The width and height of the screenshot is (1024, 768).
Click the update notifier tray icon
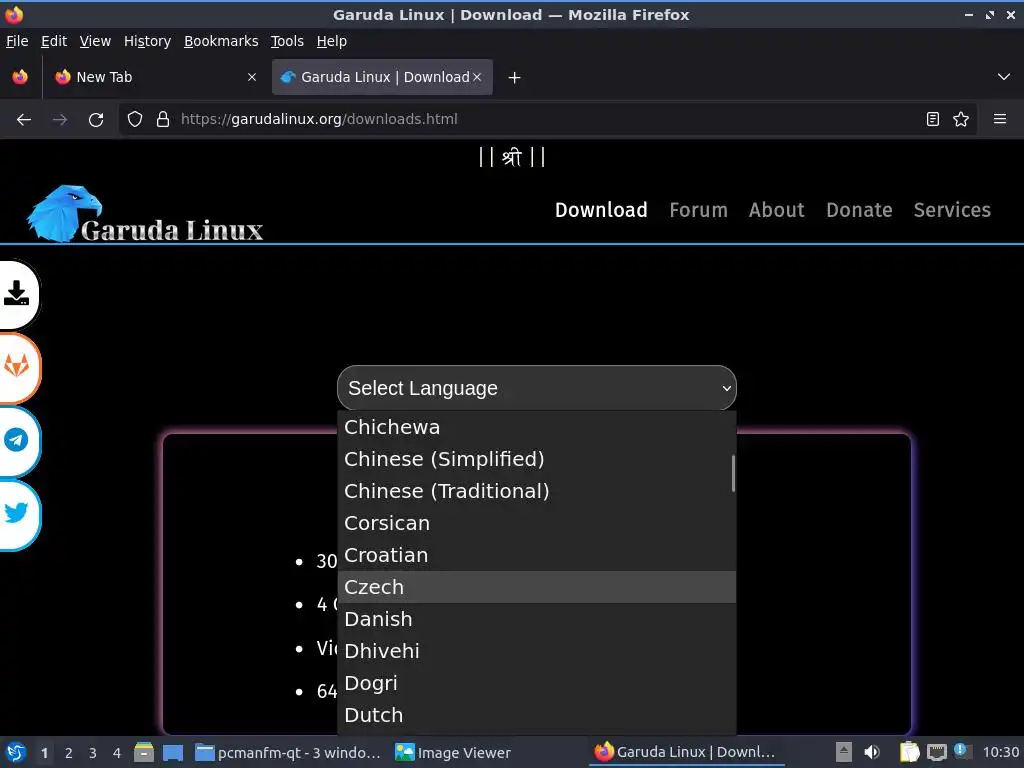[961, 751]
